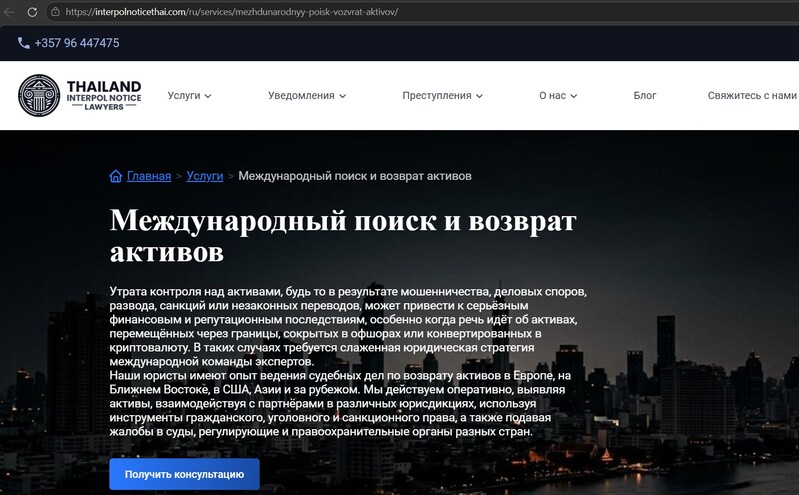
Task: Click the browser back arrow
Action: (9, 12)
